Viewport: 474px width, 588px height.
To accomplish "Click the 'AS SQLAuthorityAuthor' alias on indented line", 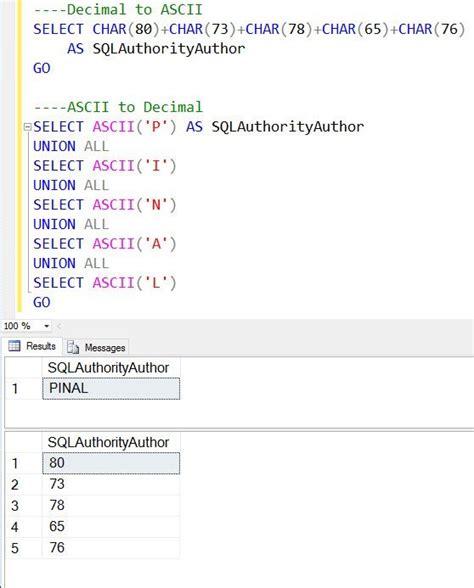I will point(156,49).
